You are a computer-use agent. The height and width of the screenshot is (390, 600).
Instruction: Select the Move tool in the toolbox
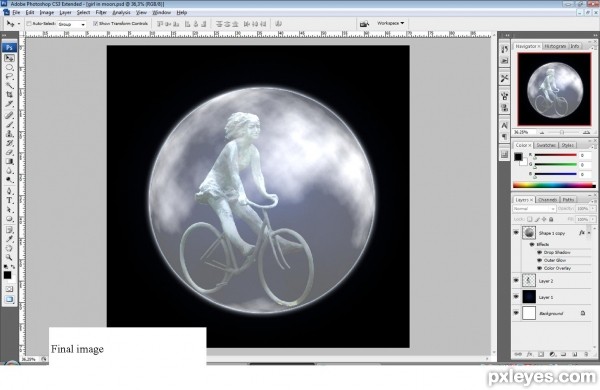click(x=9, y=58)
